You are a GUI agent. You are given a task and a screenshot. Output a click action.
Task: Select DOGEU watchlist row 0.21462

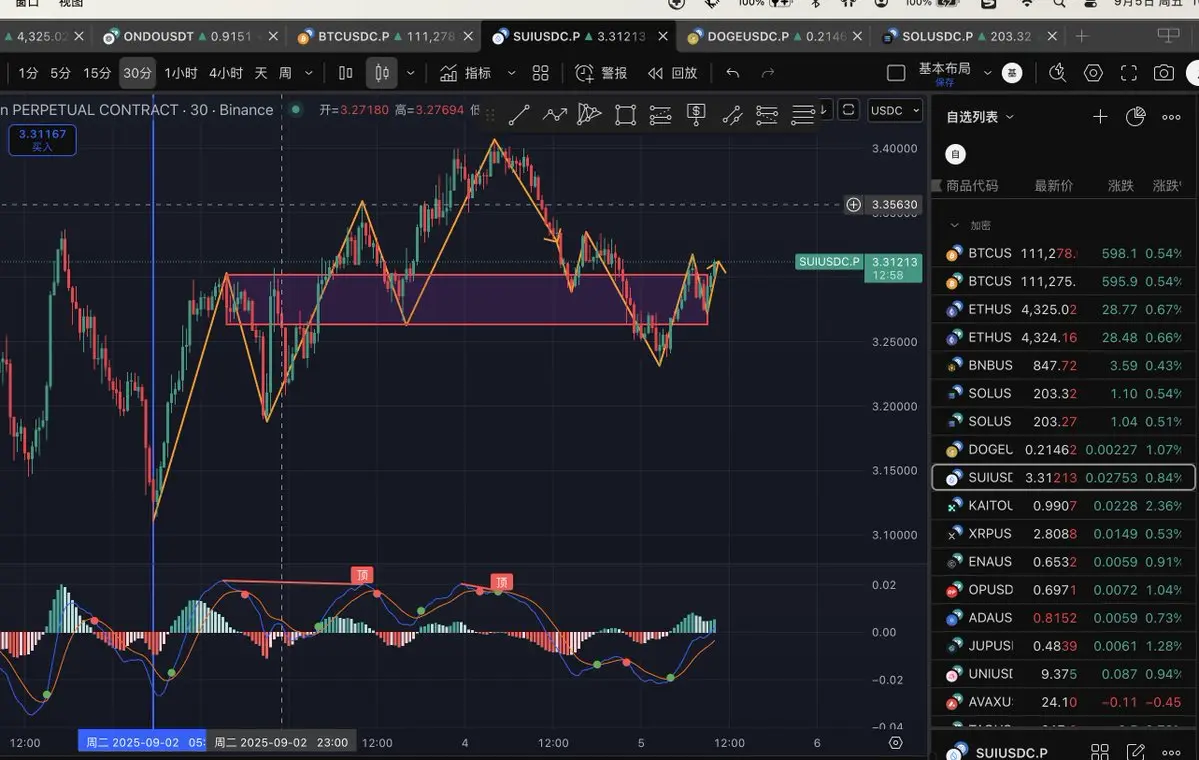pyautogui.click(x=1063, y=450)
